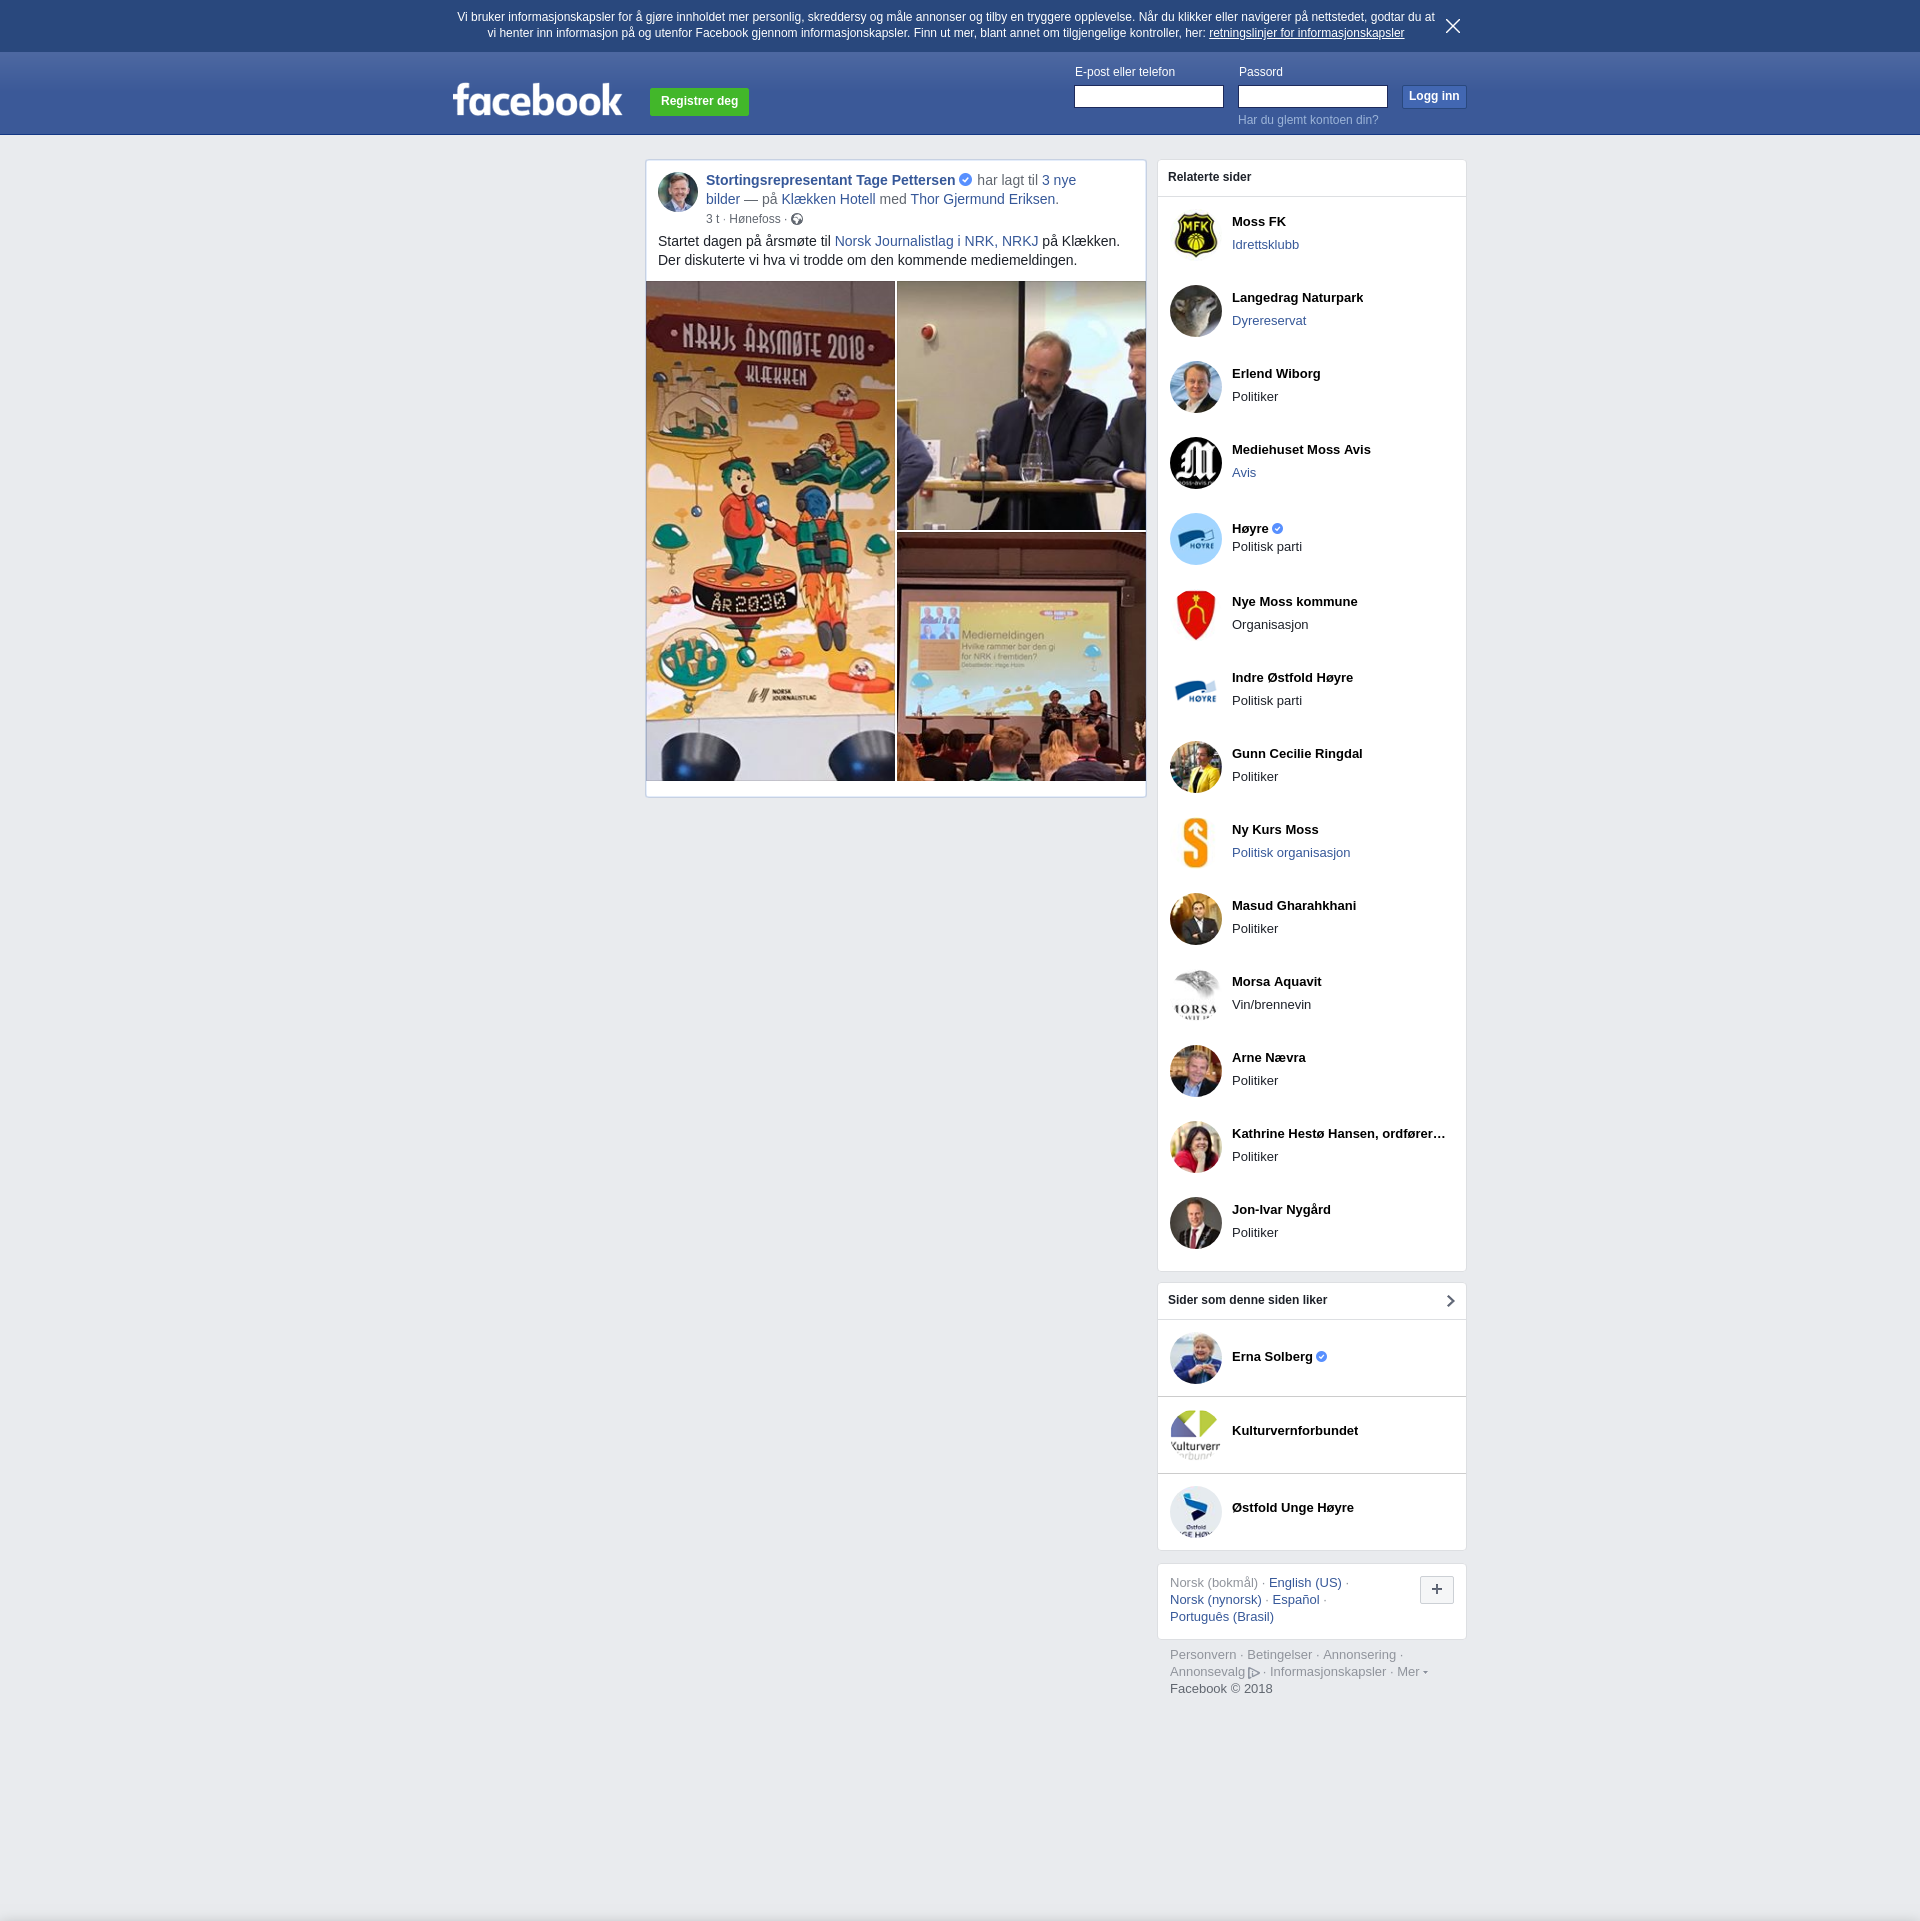The height and width of the screenshot is (1921, 1920).
Task: Click Arne Nævra's avatar
Action: pyautogui.click(x=1195, y=1071)
